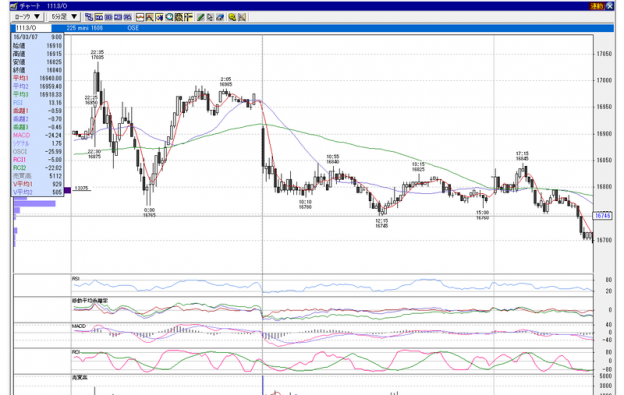Open the red line chart indicator icon
This screenshot has width=624, height=395.
coord(140,17)
